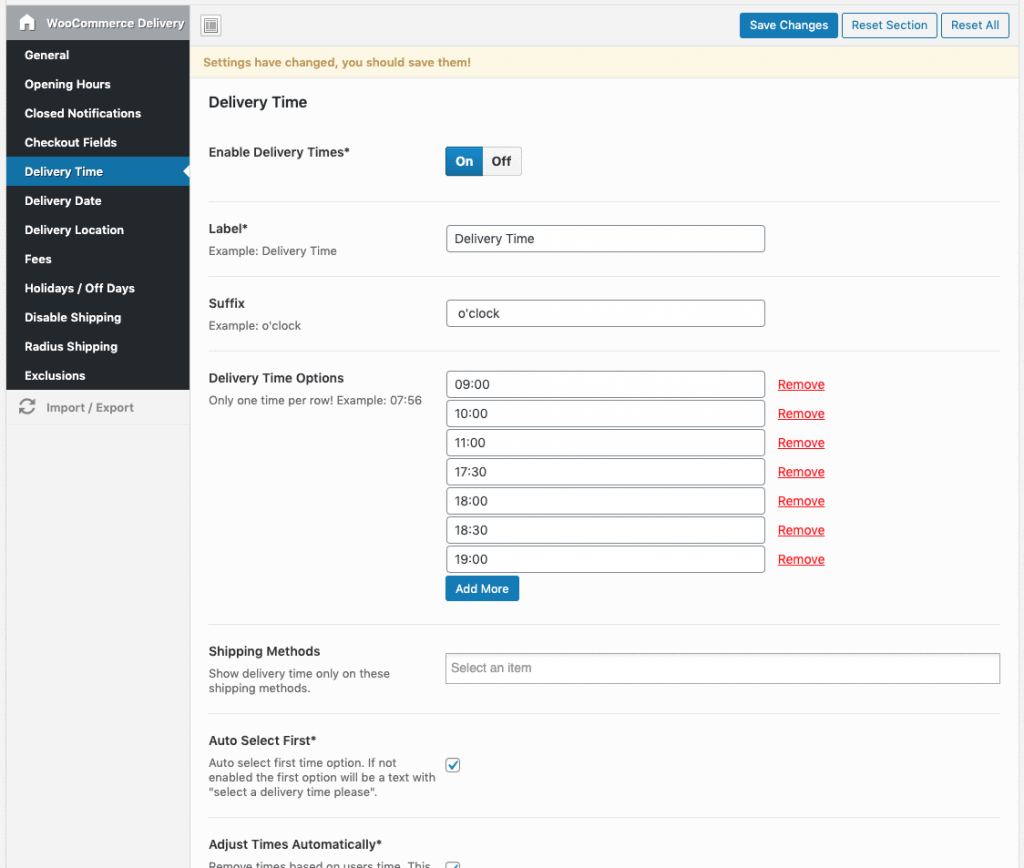Click the expand-all sections icon in header

[x=210, y=26]
